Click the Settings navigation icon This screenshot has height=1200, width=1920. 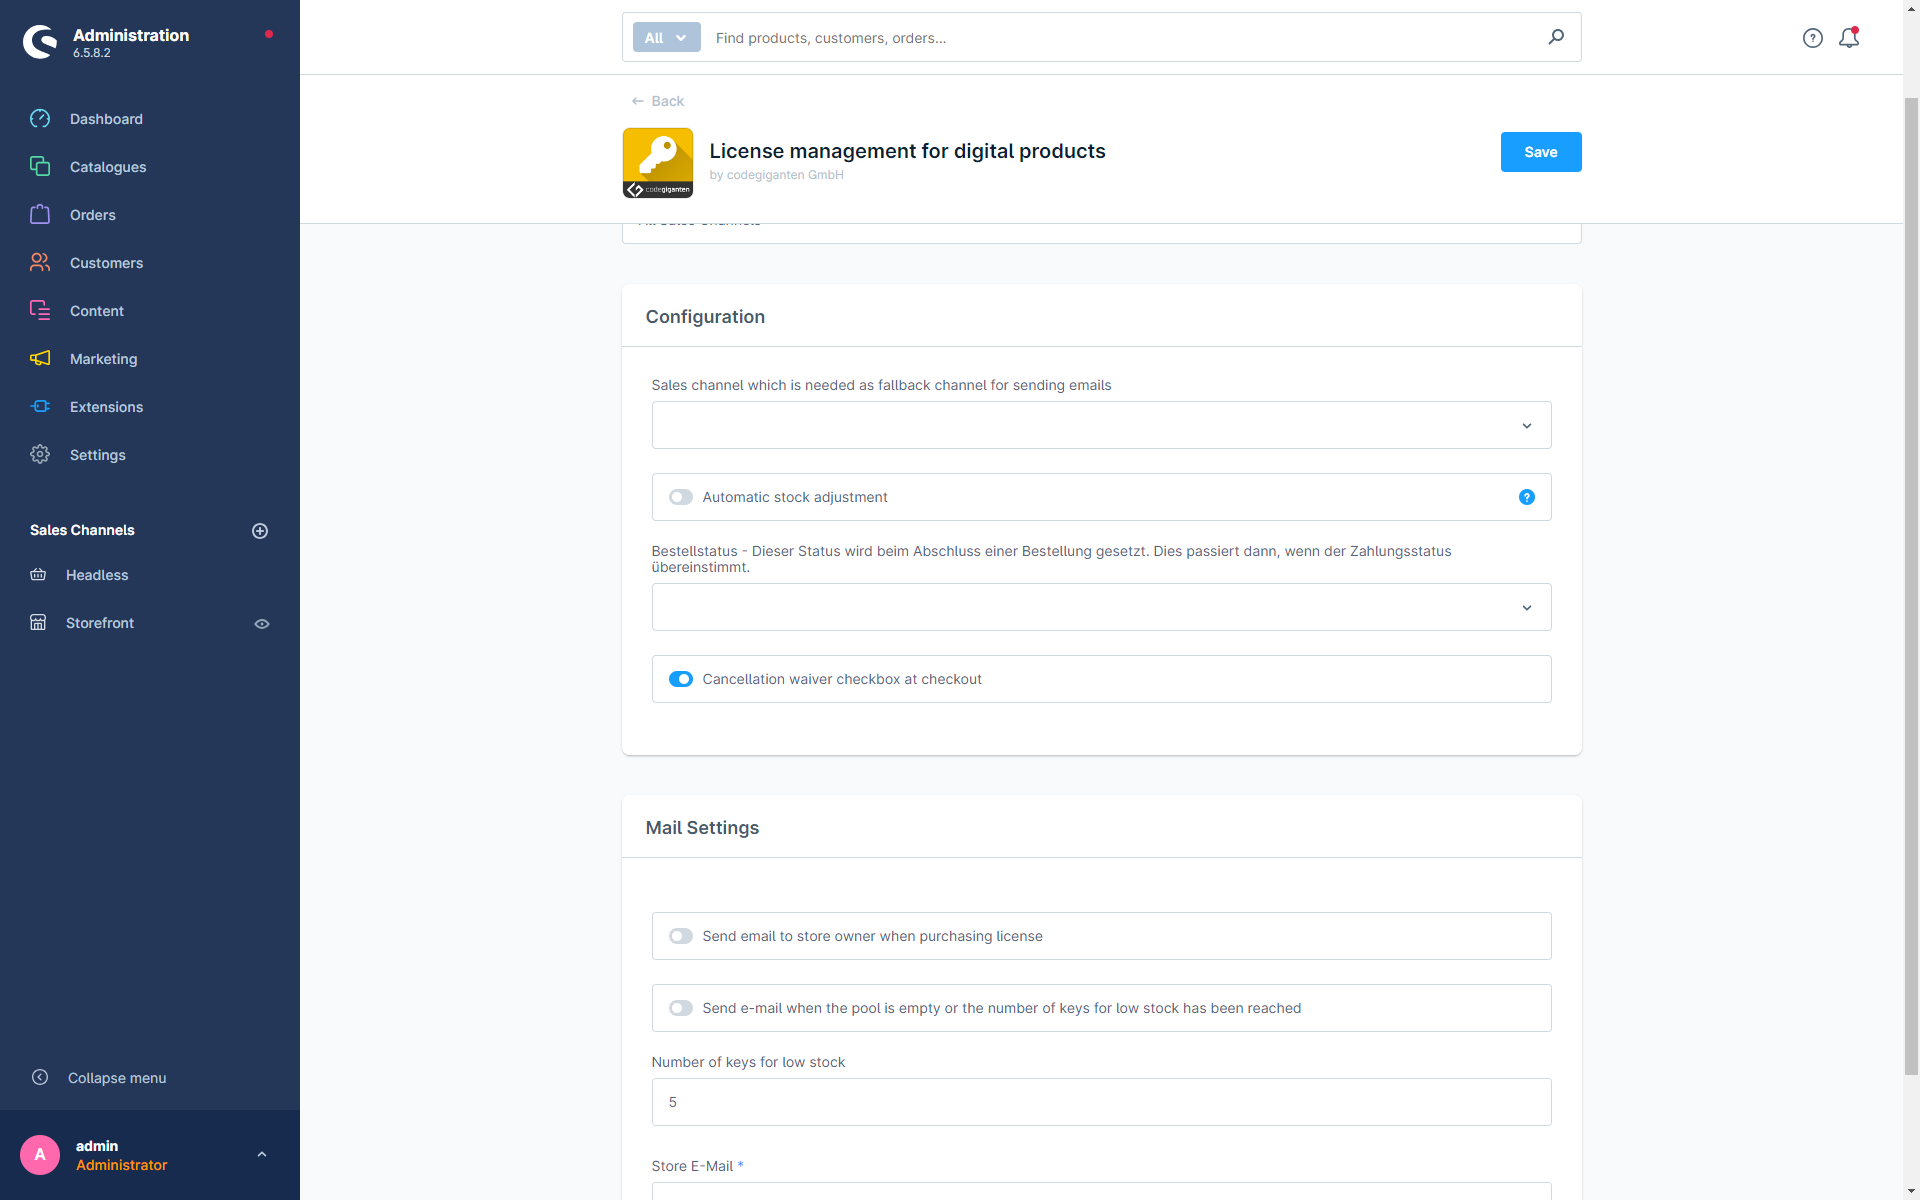[39, 453]
